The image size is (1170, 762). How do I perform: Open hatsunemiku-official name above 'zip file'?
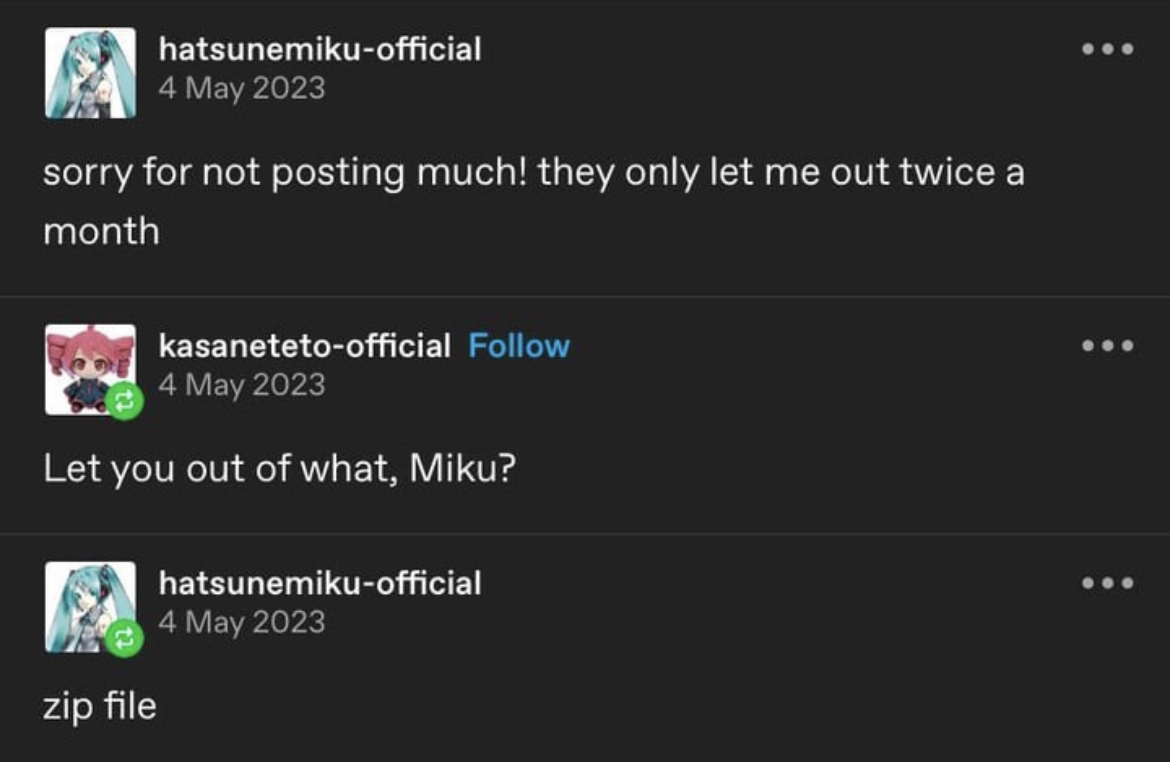click(x=320, y=584)
